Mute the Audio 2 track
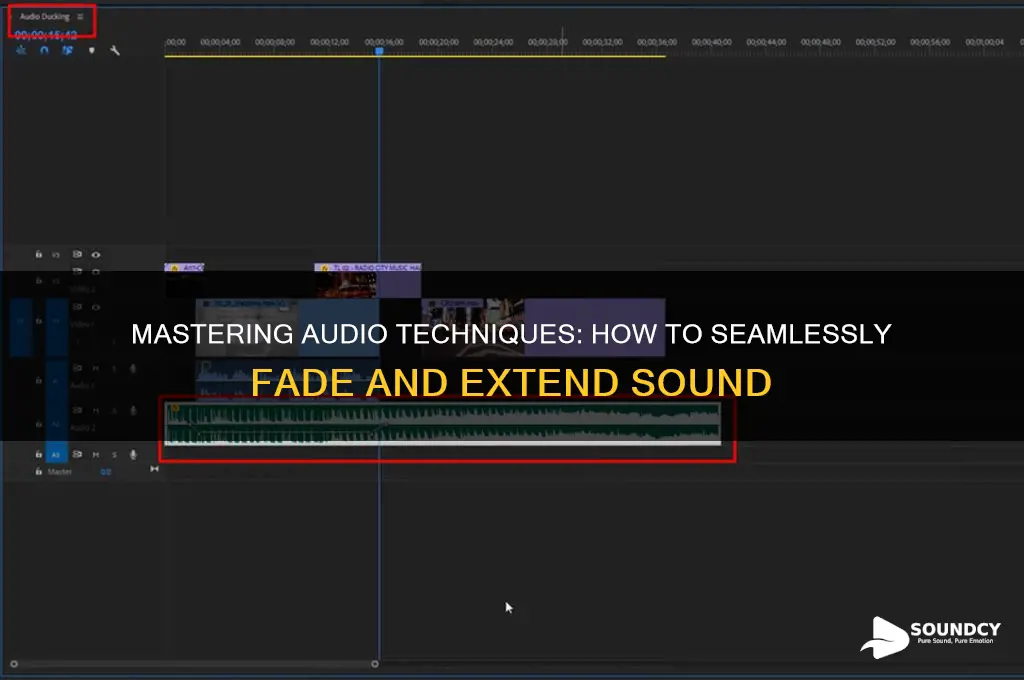Viewport: 1024px width, 680px height. click(96, 411)
